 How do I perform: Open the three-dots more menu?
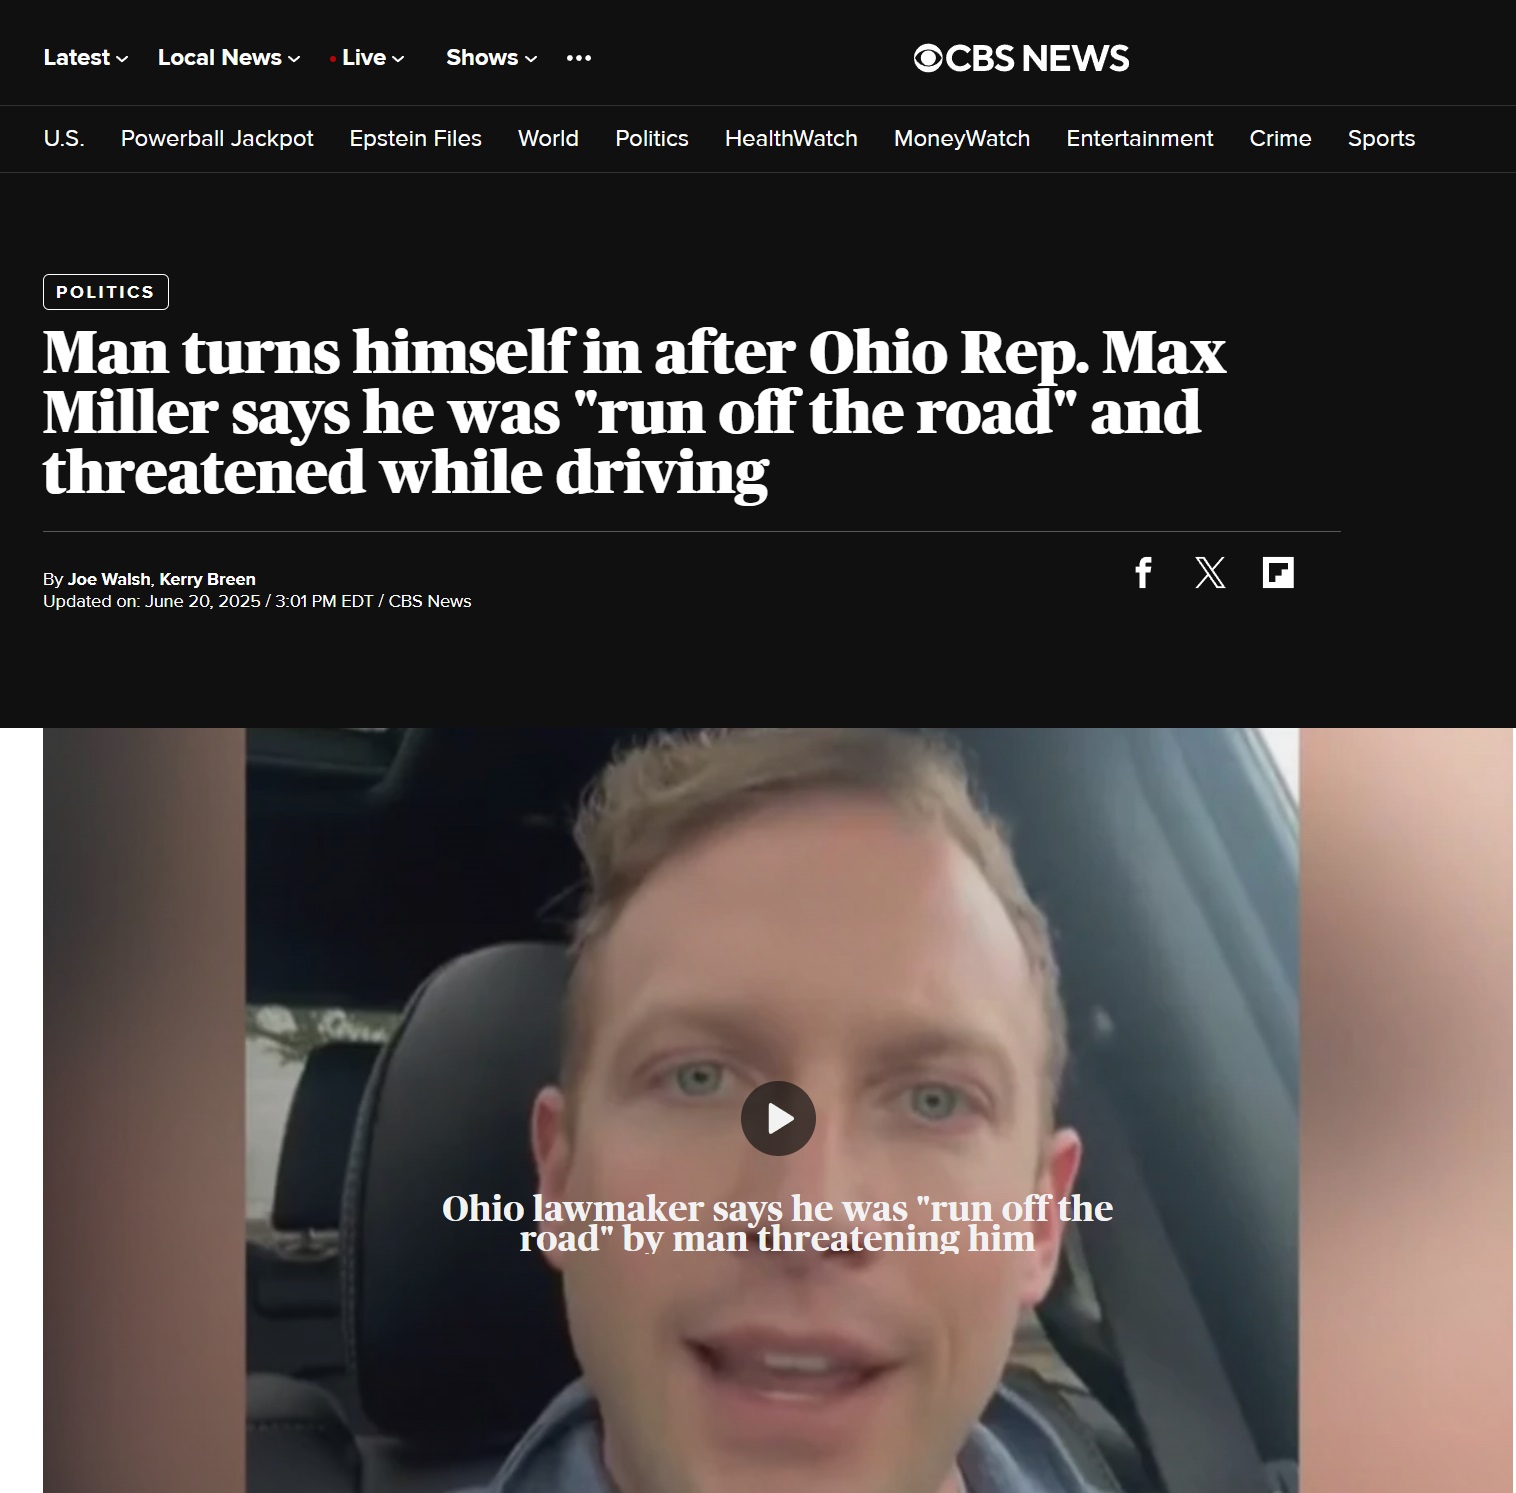(578, 58)
